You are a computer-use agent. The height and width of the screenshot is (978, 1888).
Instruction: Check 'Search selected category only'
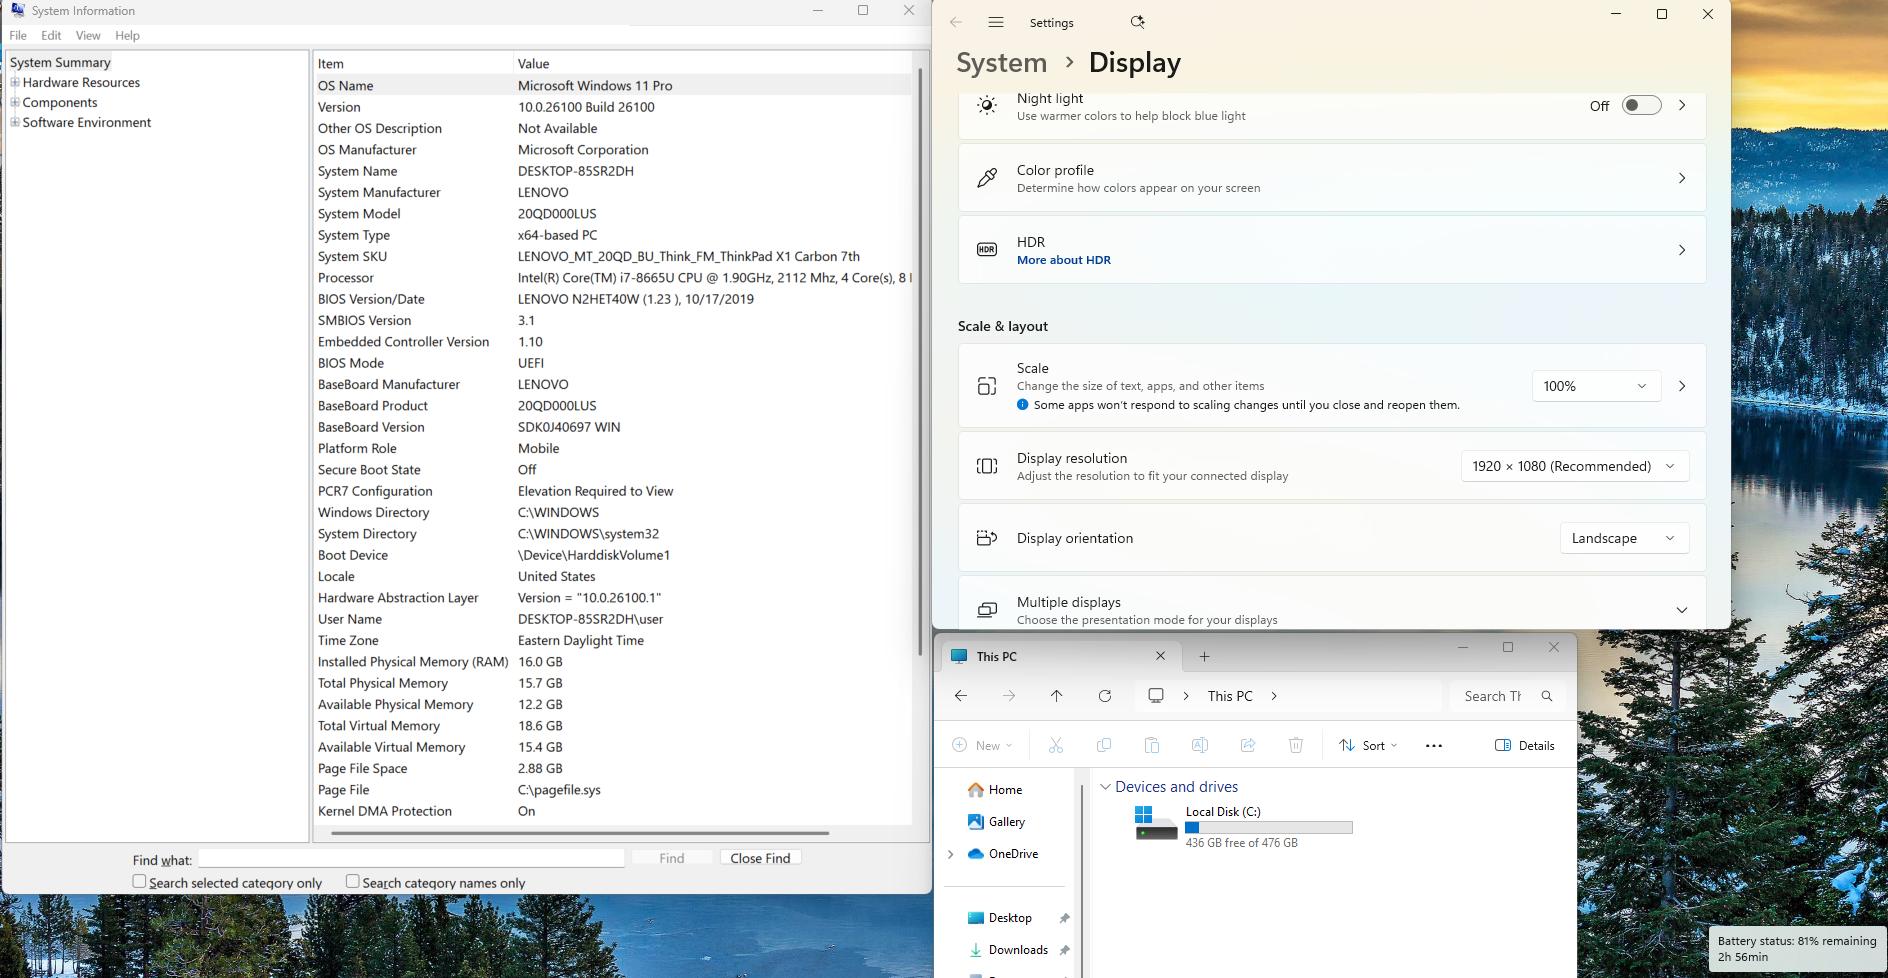click(139, 881)
